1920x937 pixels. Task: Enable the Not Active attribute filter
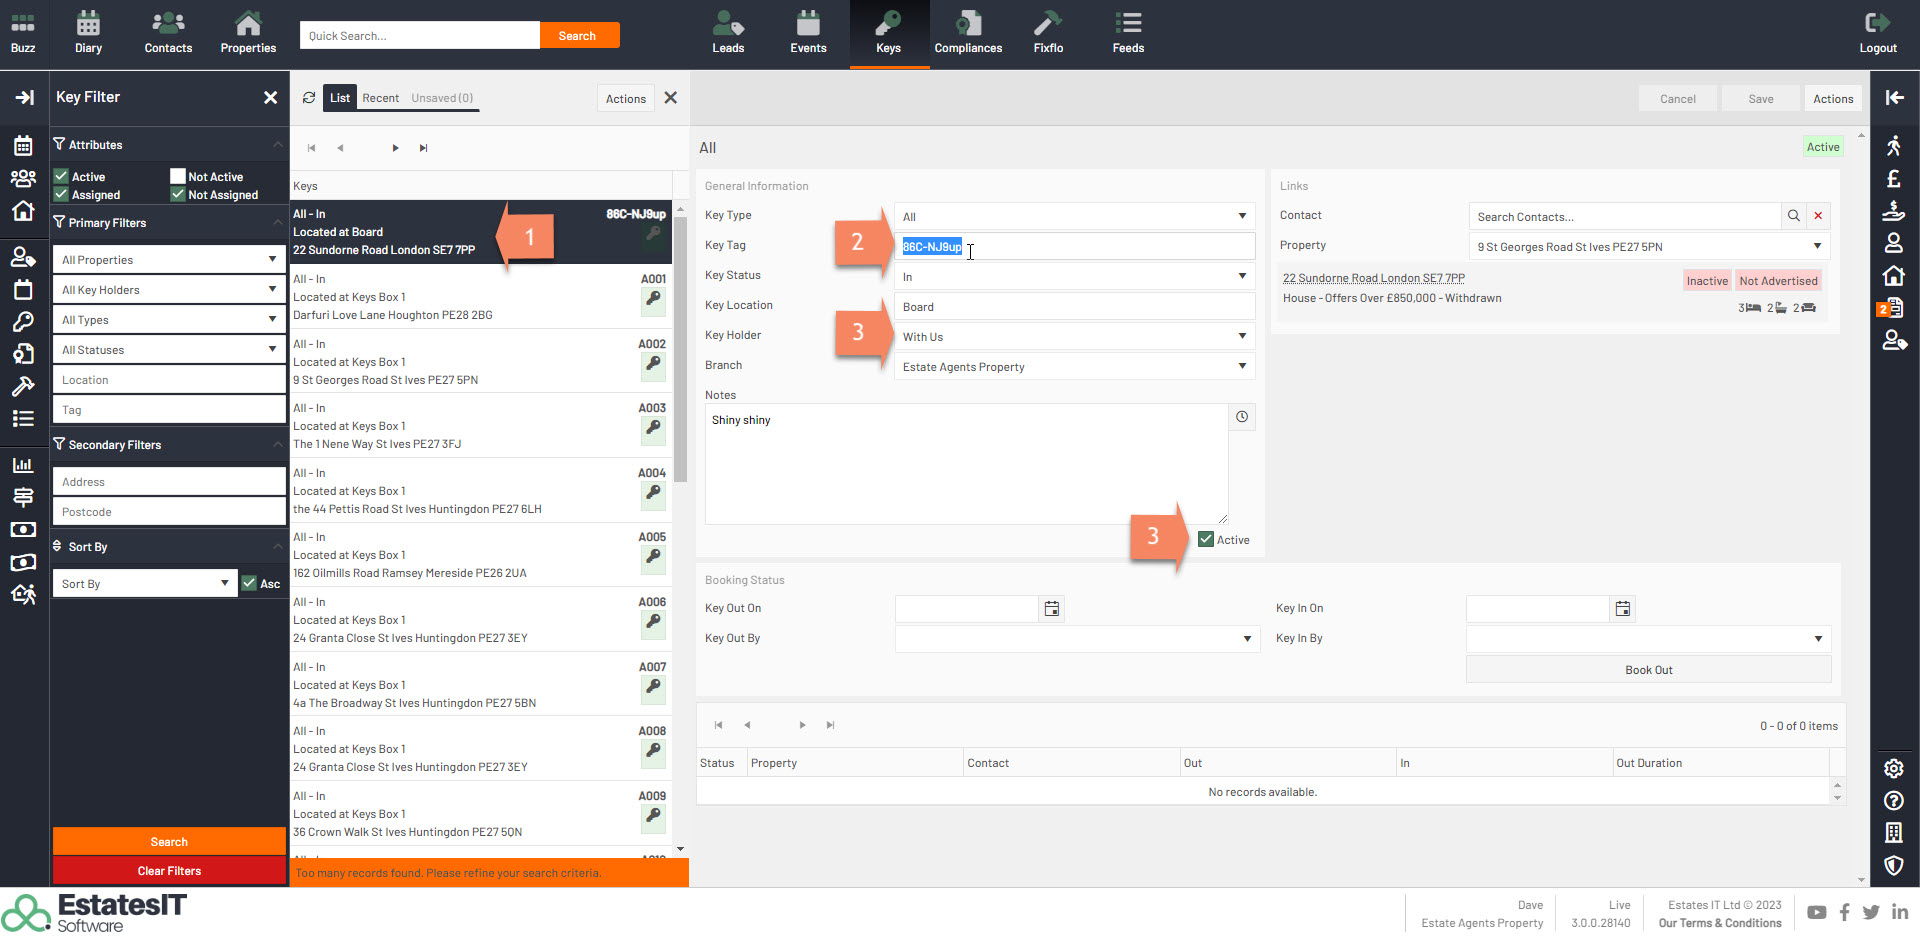[178, 176]
